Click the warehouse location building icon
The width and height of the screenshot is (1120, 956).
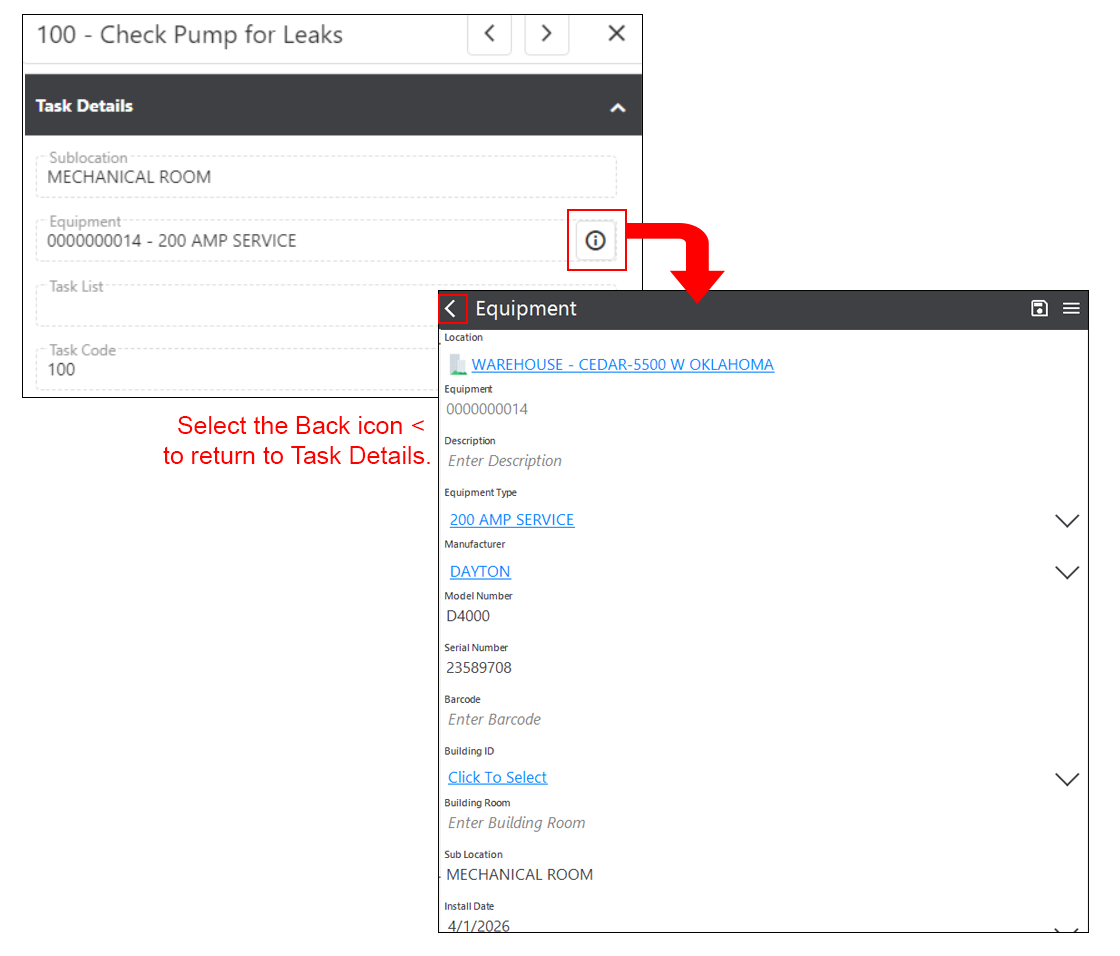point(458,365)
